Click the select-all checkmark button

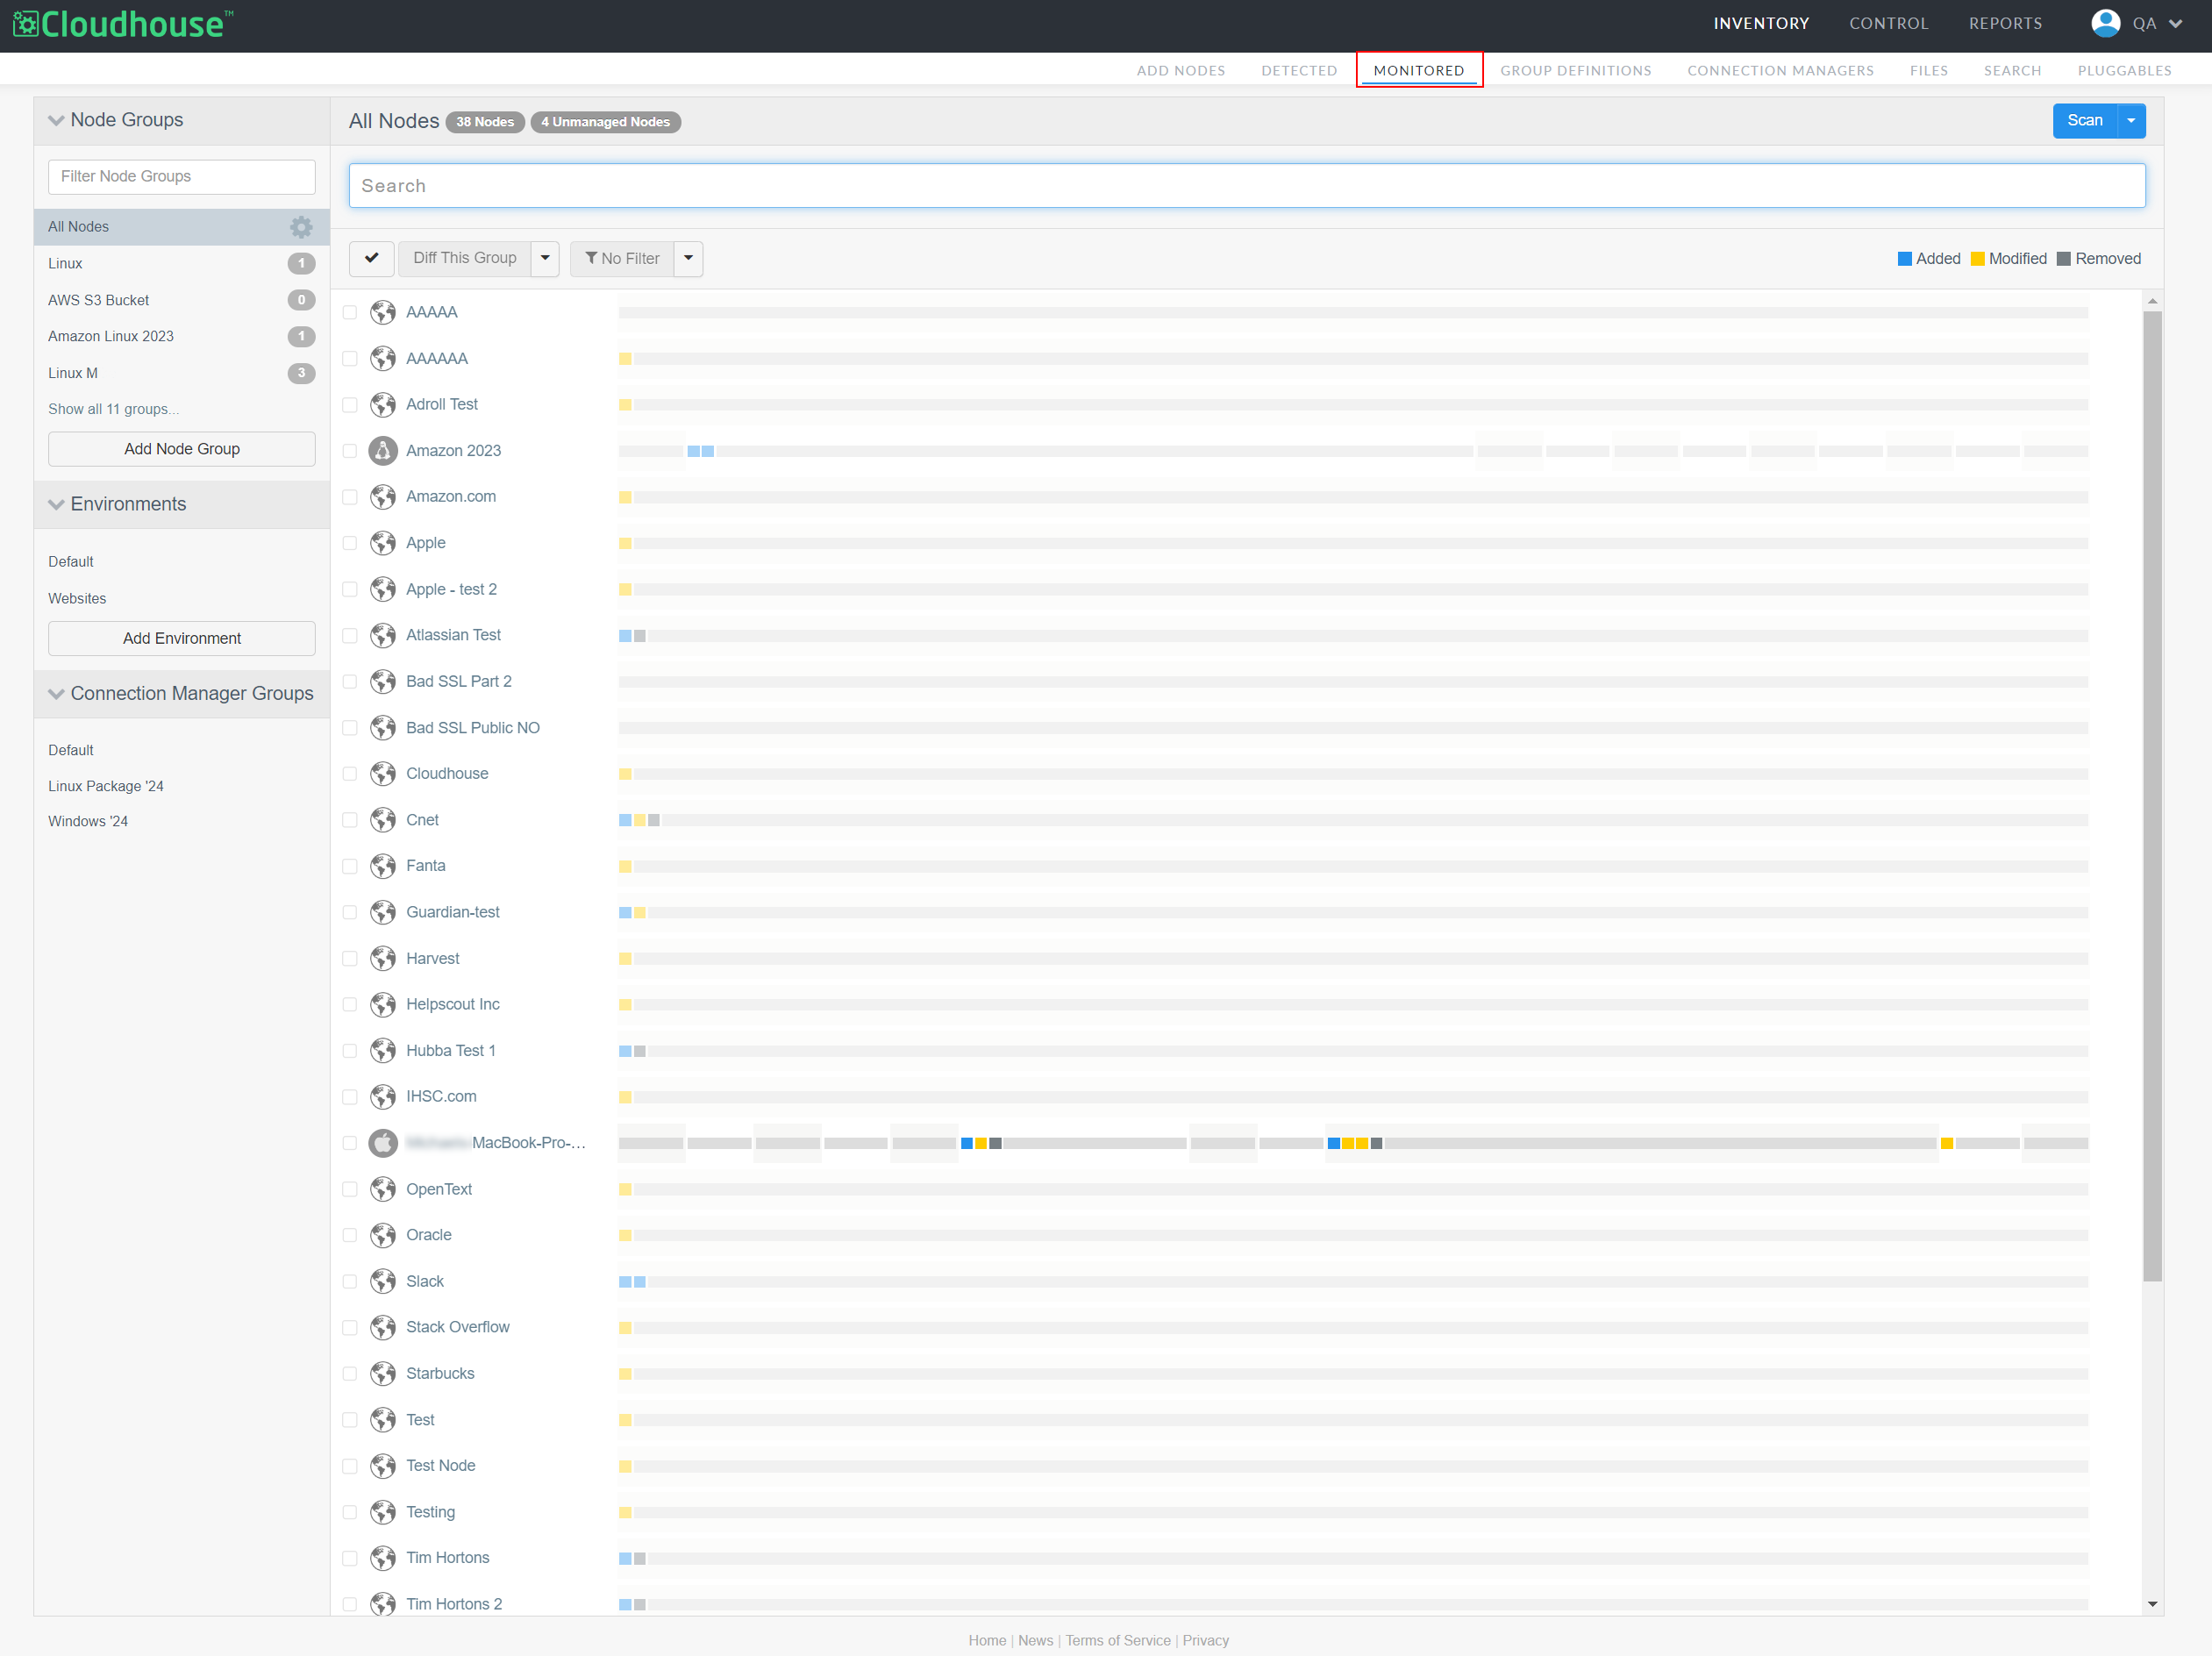pyautogui.click(x=371, y=258)
